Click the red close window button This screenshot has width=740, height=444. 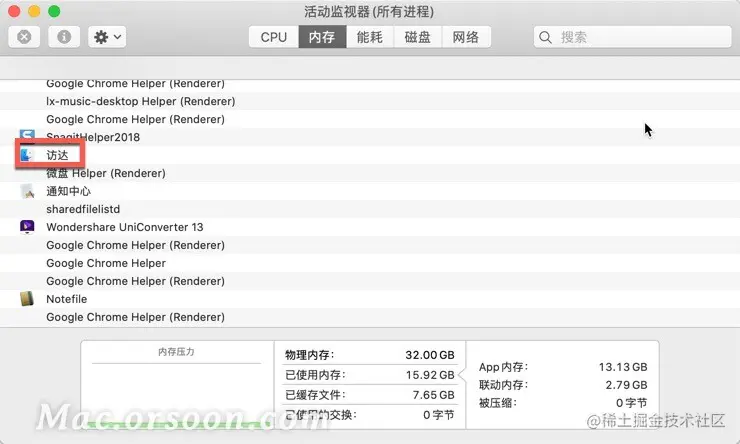pos(14,11)
